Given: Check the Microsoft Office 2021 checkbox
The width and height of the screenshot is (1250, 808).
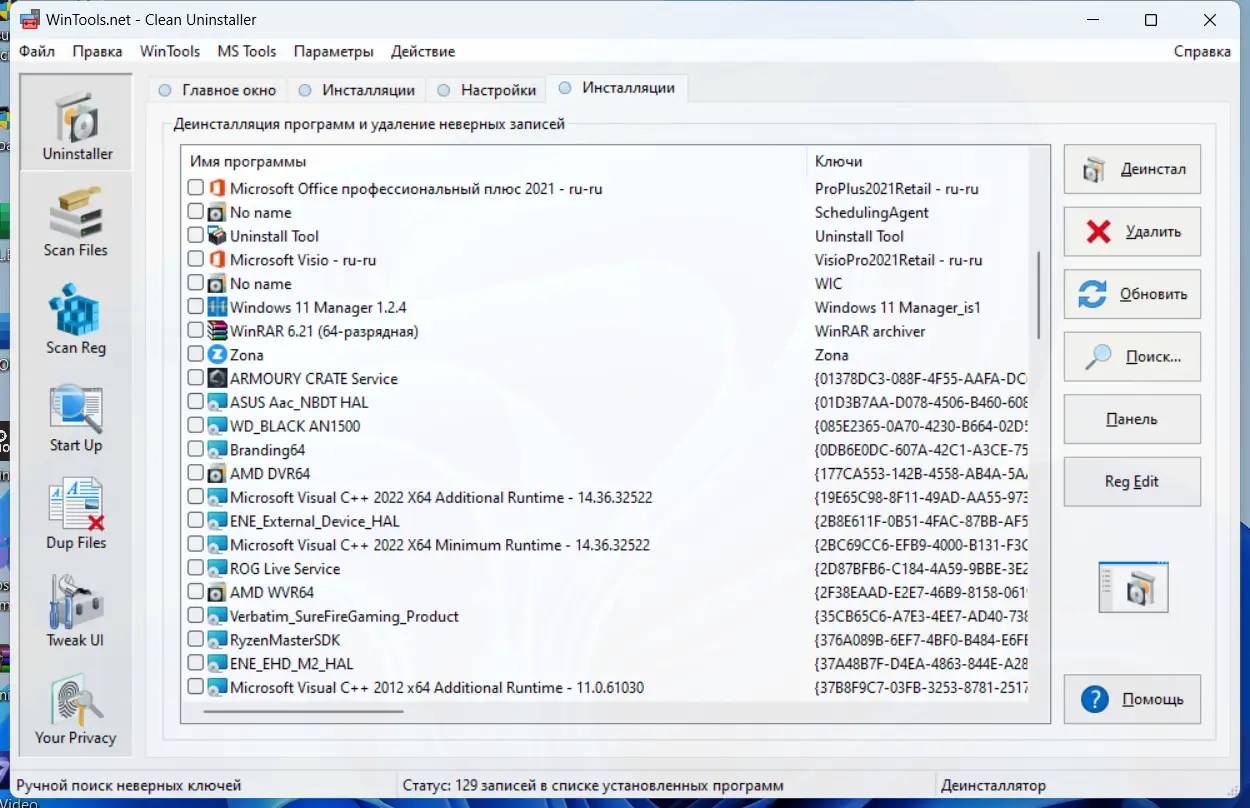Looking at the screenshot, I should pos(196,188).
